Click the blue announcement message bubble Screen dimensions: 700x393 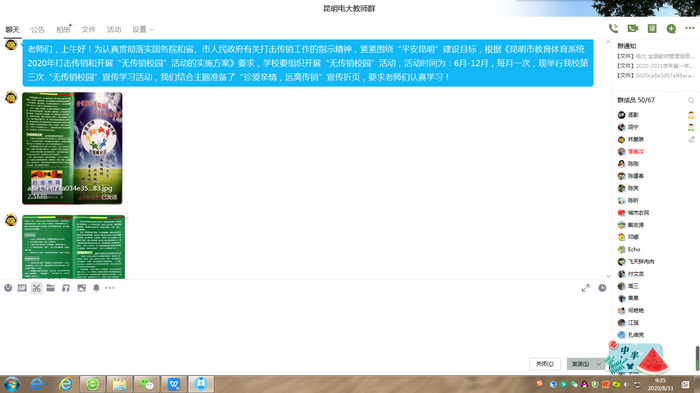tap(308, 63)
